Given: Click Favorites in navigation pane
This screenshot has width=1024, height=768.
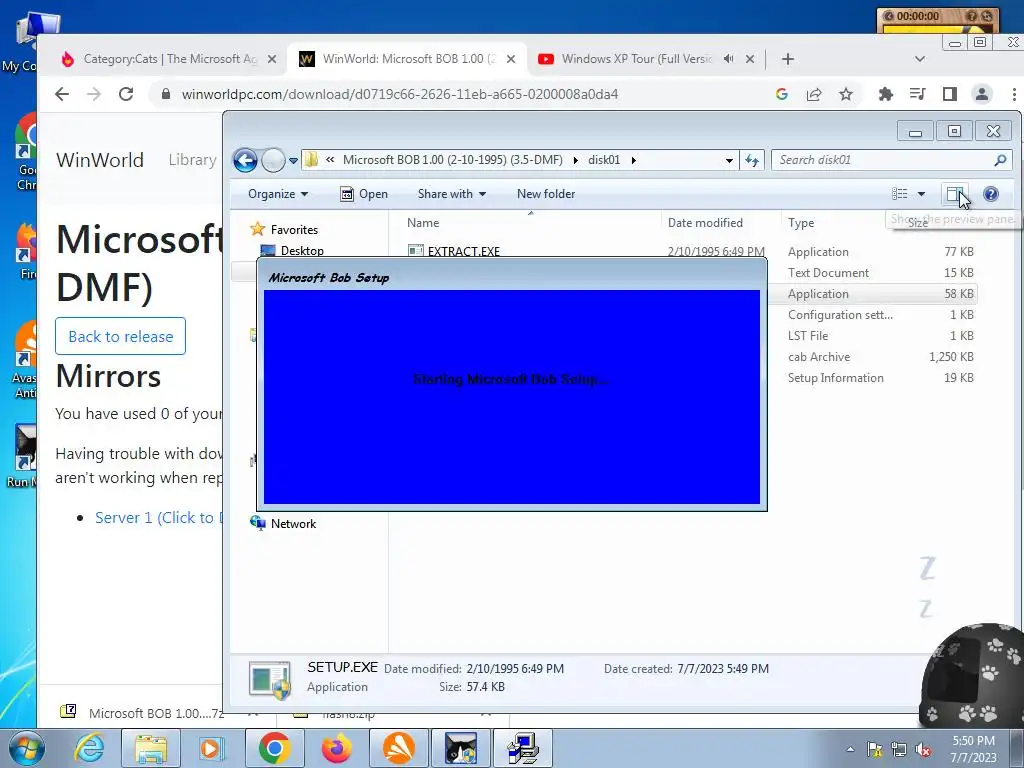Looking at the screenshot, I should click(294, 230).
